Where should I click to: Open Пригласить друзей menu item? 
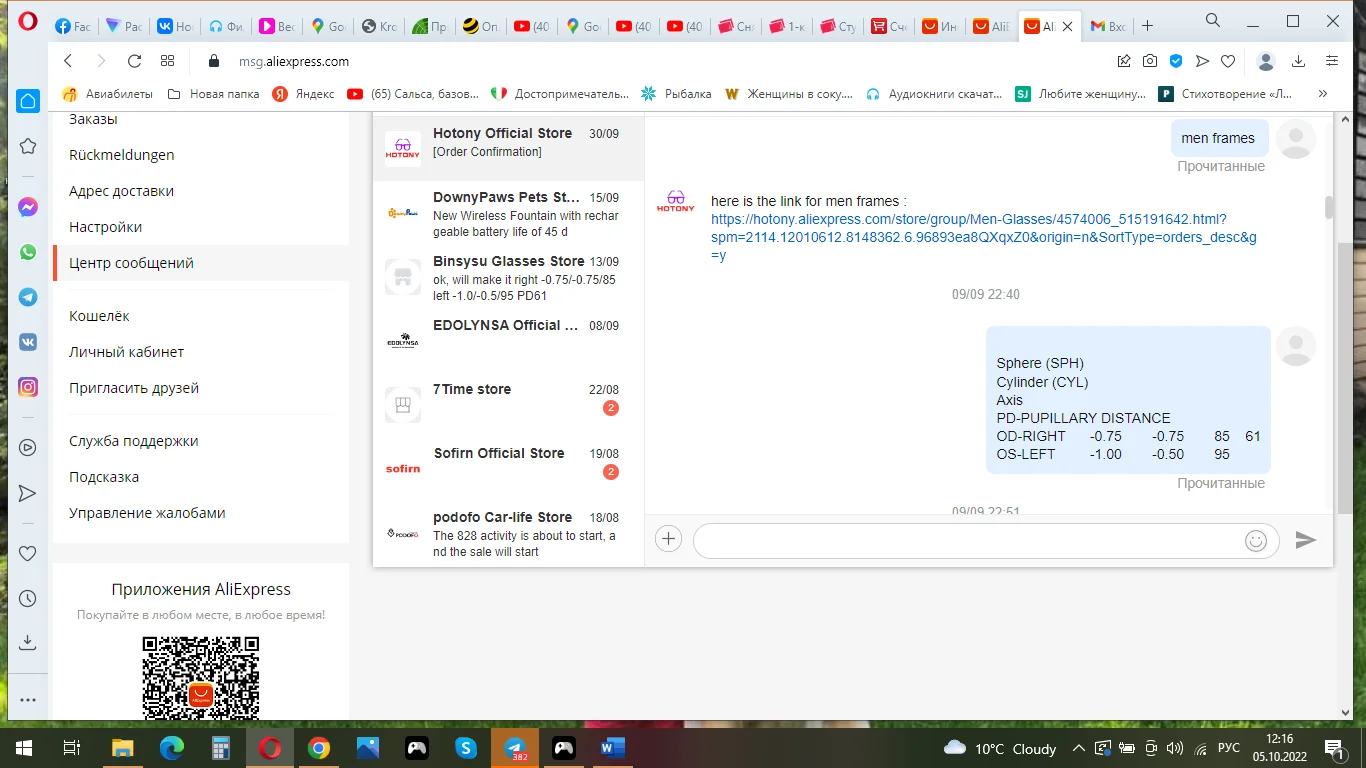(134, 388)
